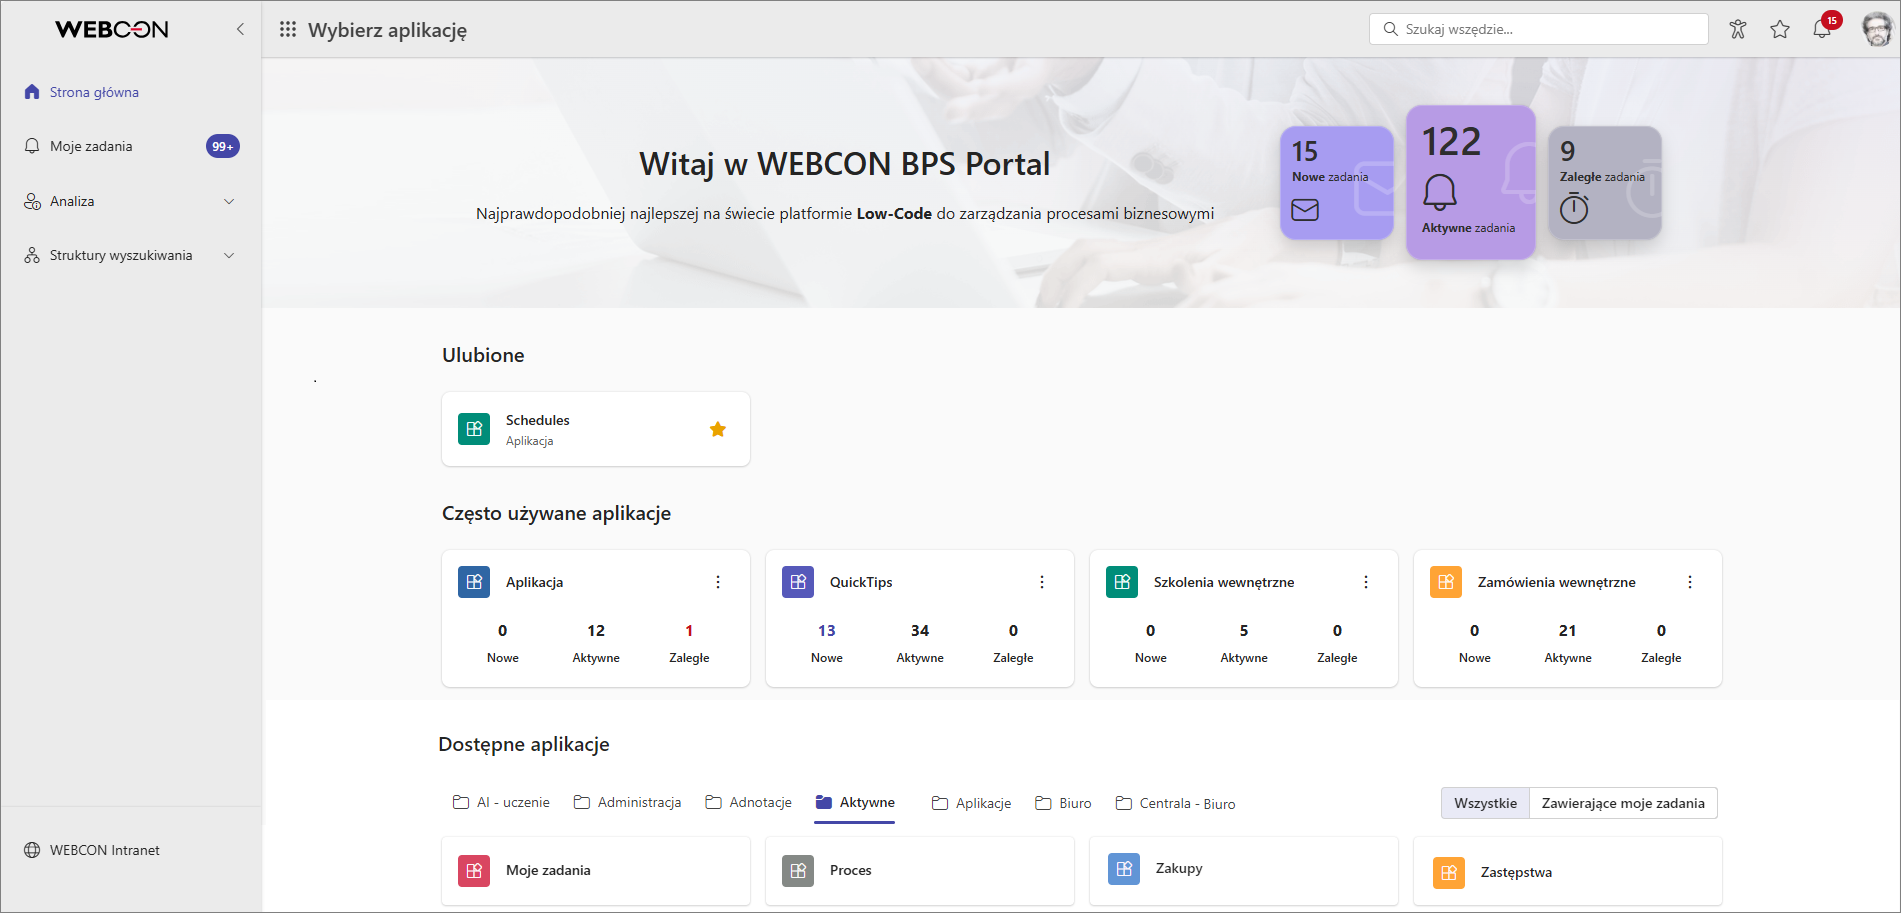
Task: Open notifications bell with 15 badge
Action: coord(1823,28)
